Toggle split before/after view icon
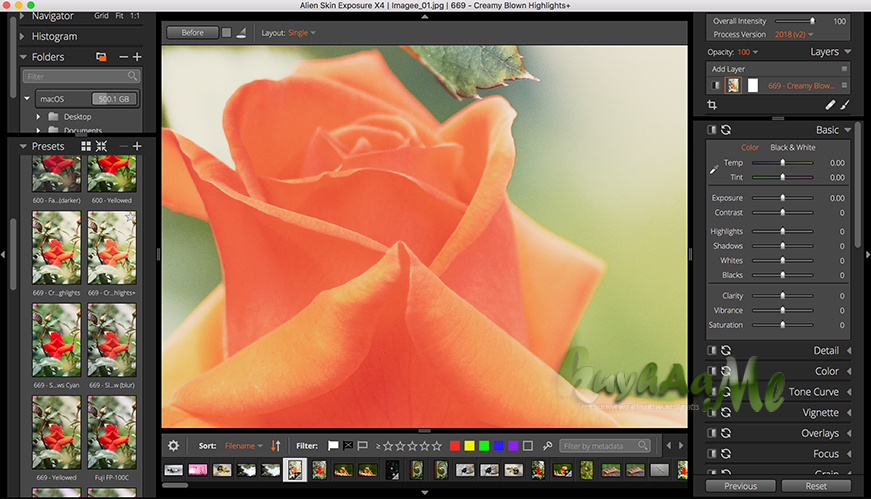This screenshot has height=499, width=871. pos(241,33)
